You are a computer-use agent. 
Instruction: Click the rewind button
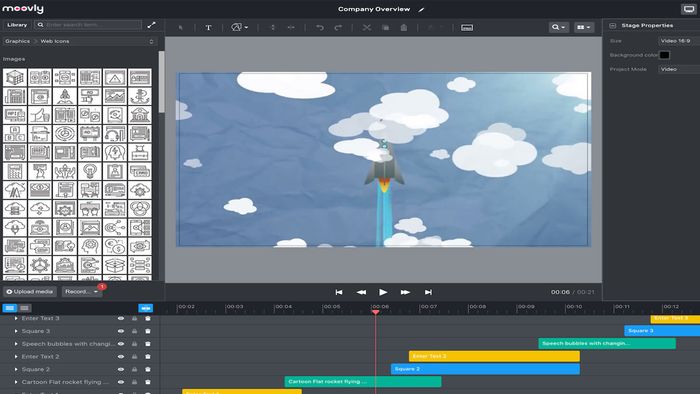(361, 292)
